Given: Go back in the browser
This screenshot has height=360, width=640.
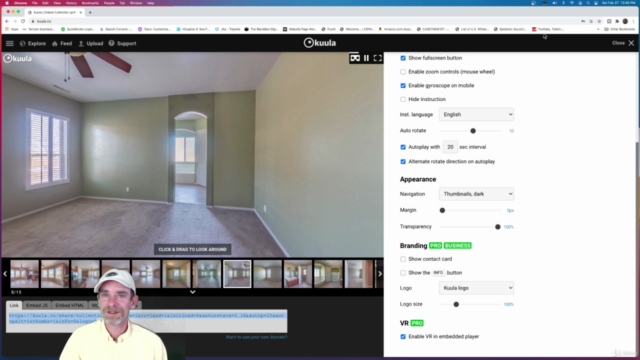Looking at the screenshot, I should click(7, 21).
